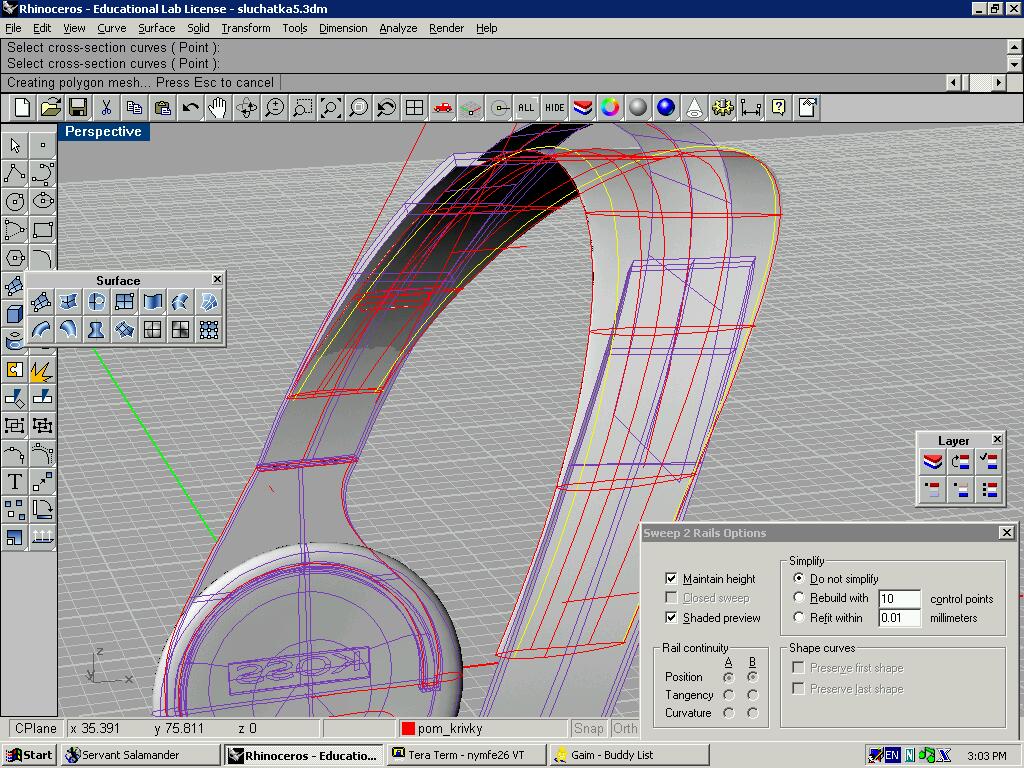
Task: Select Tangency radio for rail A
Action: [x=728, y=695]
